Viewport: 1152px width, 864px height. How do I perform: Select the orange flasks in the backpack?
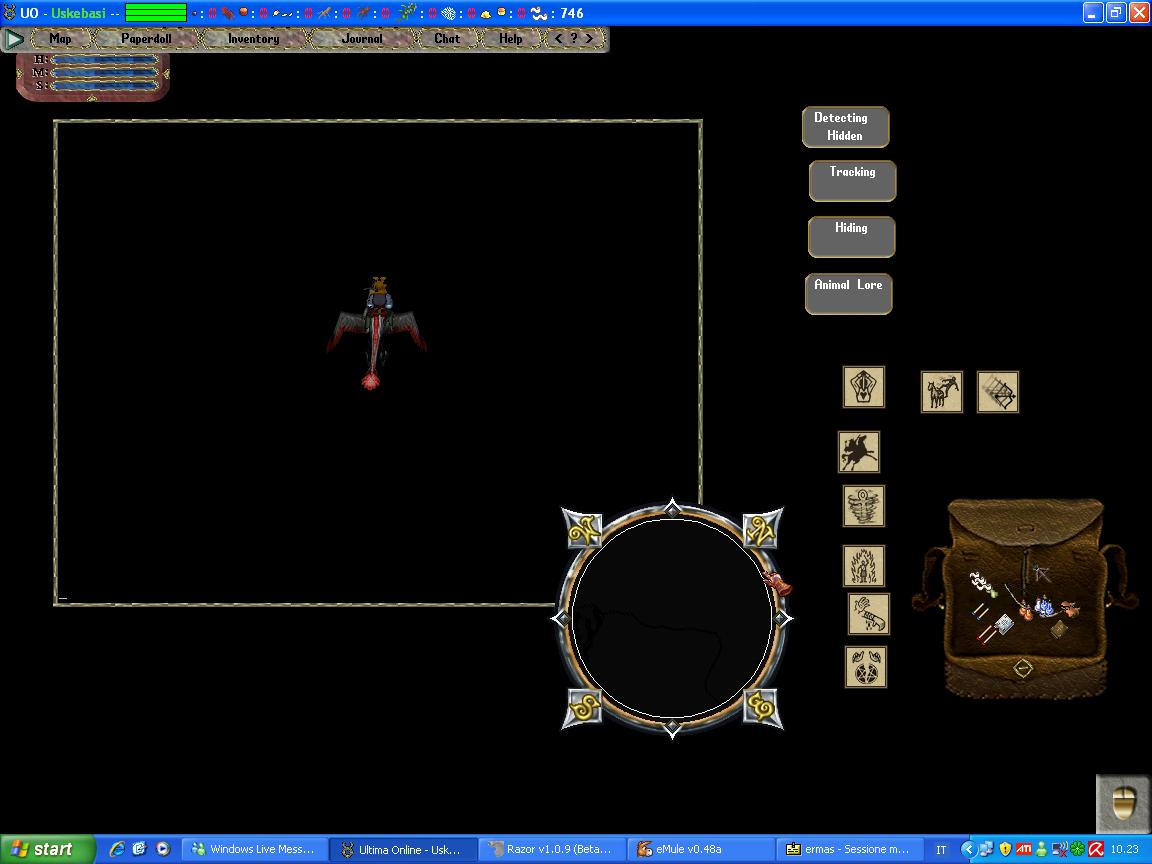pyautogui.click(x=1024, y=611)
